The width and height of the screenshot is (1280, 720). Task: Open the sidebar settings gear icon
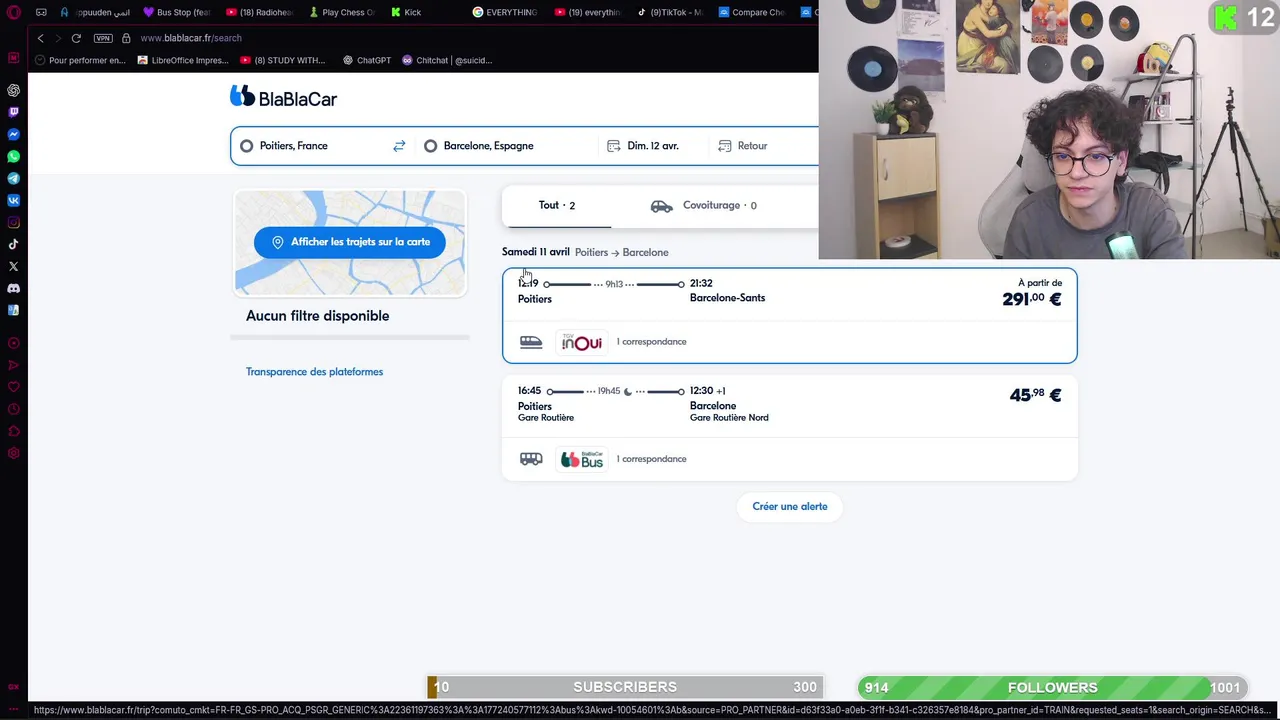point(13,453)
